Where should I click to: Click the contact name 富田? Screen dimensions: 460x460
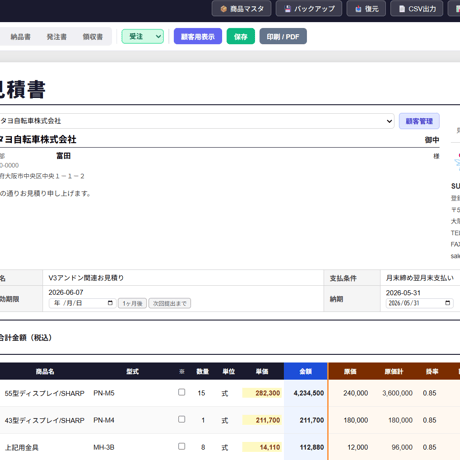click(63, 156)
